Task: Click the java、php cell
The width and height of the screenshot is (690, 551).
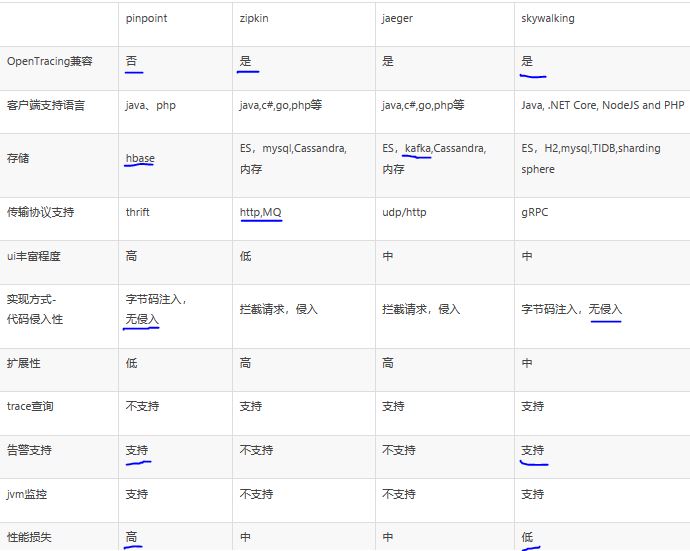Action: (150, 106)
